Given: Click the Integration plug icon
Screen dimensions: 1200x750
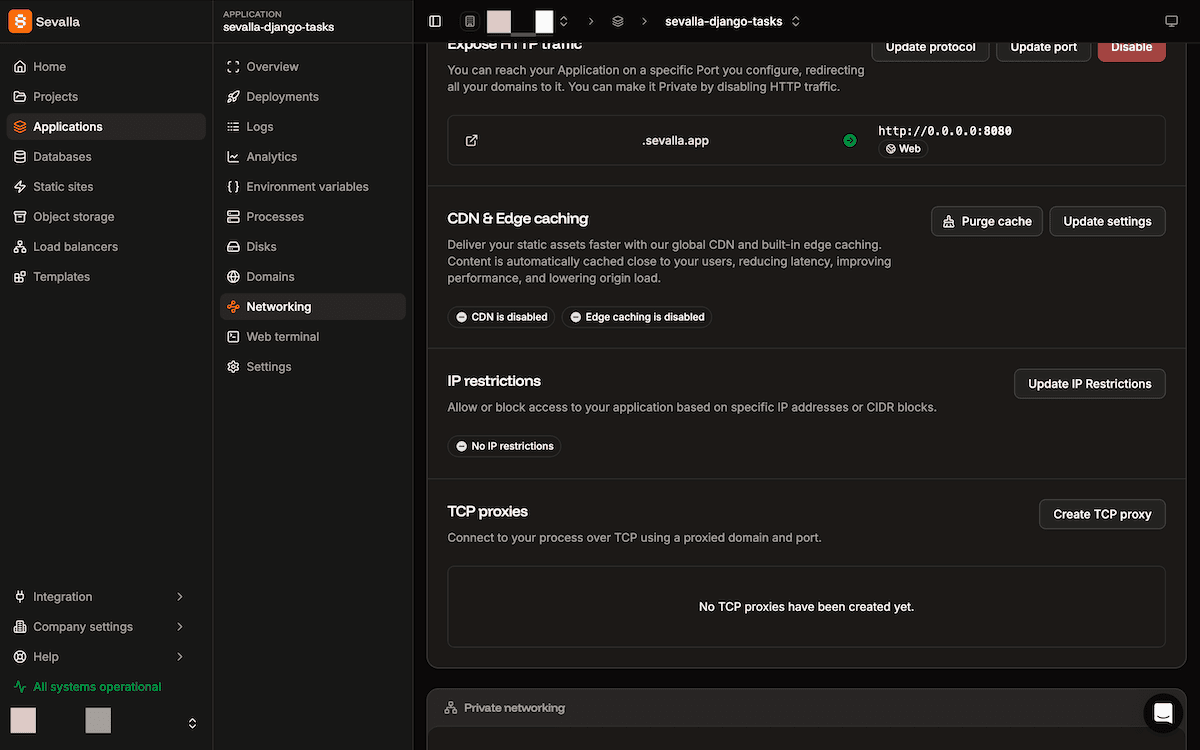Looking at the screenshot, I should (20, 597).
